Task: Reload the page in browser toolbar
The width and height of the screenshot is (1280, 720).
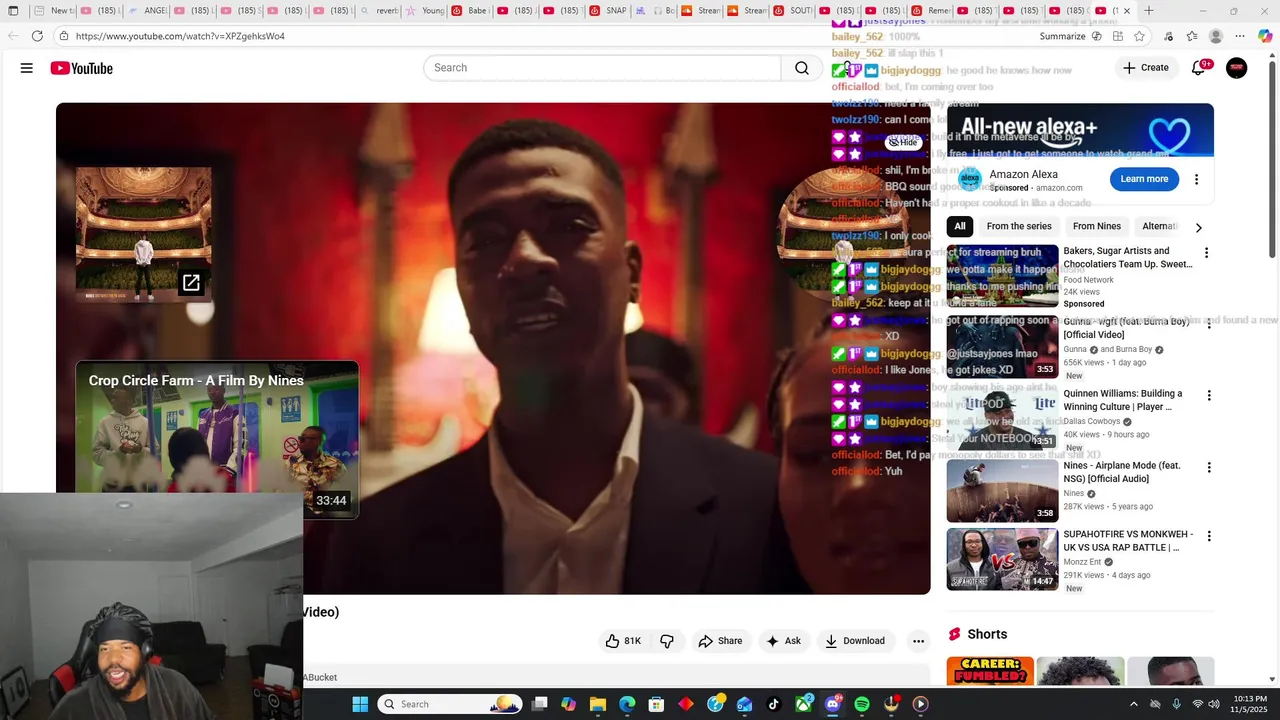Action: tap(37, 36)
